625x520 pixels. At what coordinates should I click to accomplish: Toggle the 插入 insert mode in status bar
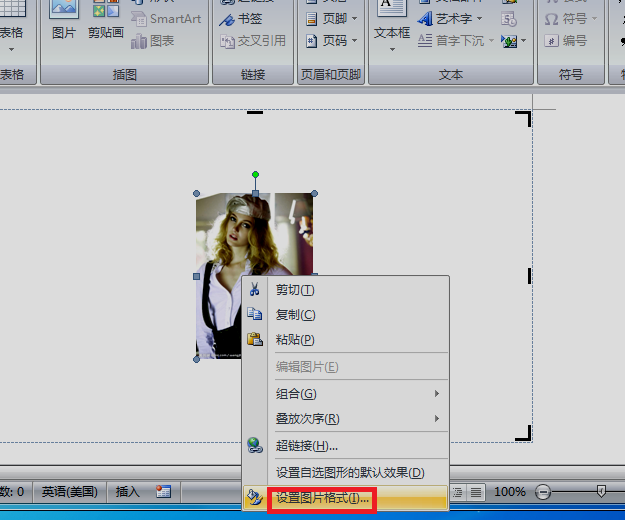[x=128, y=492]
